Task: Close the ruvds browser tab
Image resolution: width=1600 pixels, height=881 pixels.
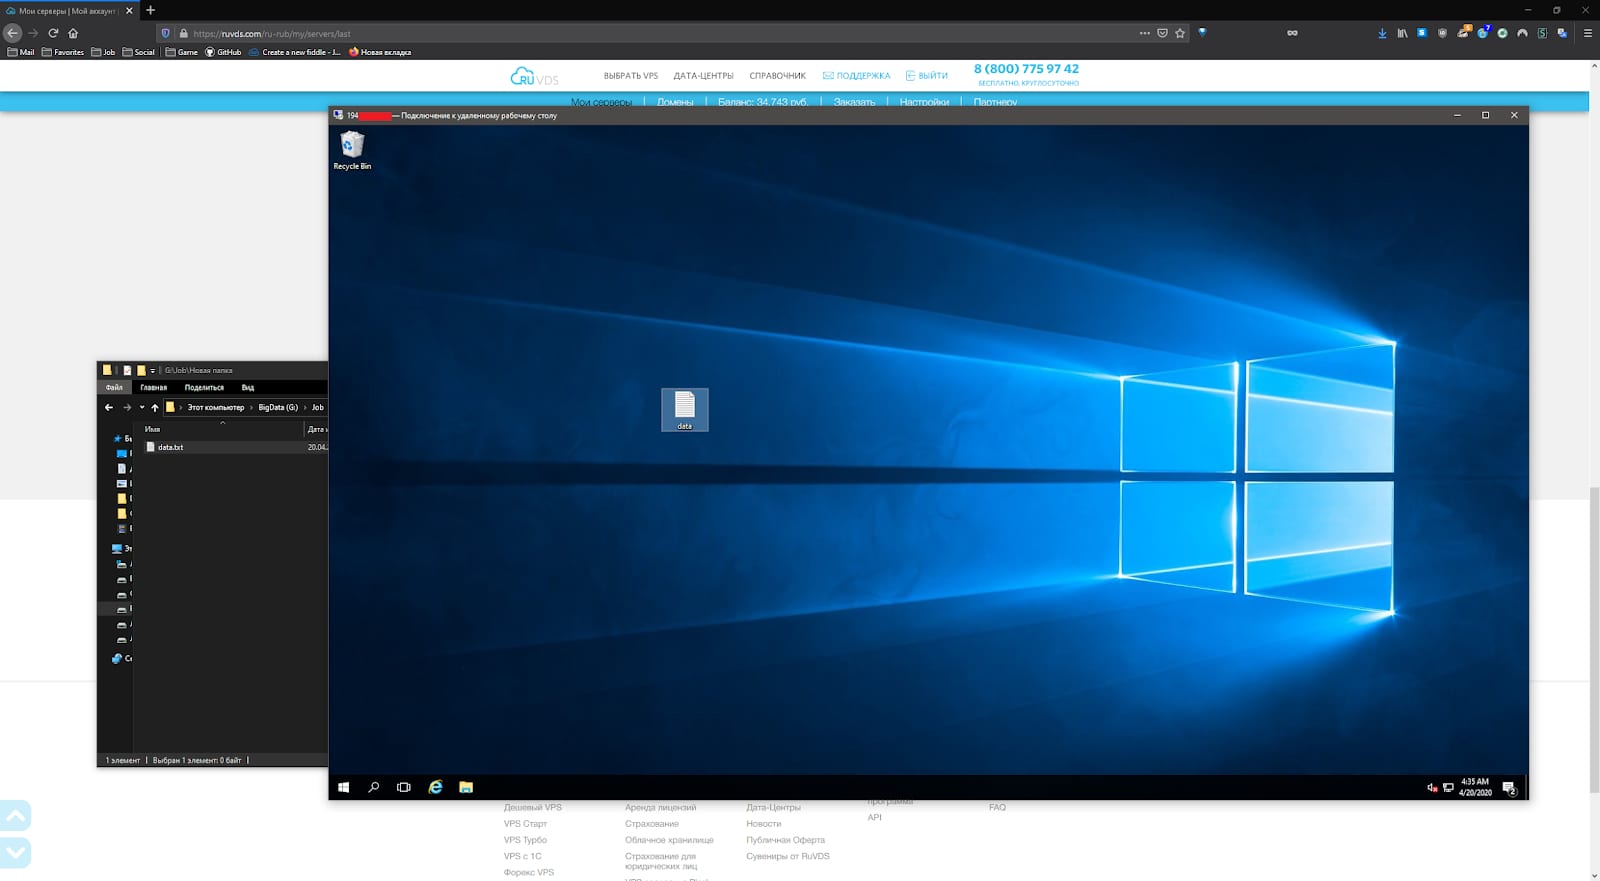Action: (129, 11)
